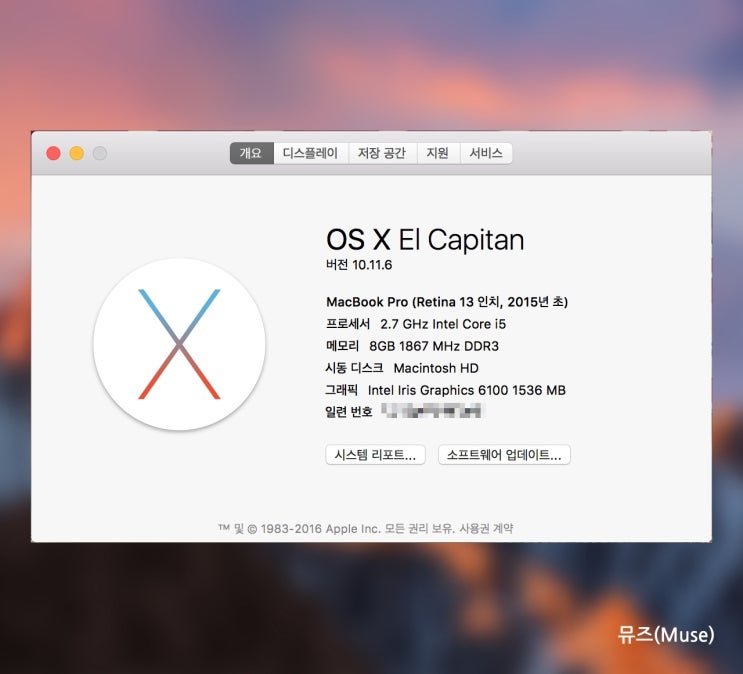Click the blurred 일련 번호 value
The image size is (743, 674).
431,410
